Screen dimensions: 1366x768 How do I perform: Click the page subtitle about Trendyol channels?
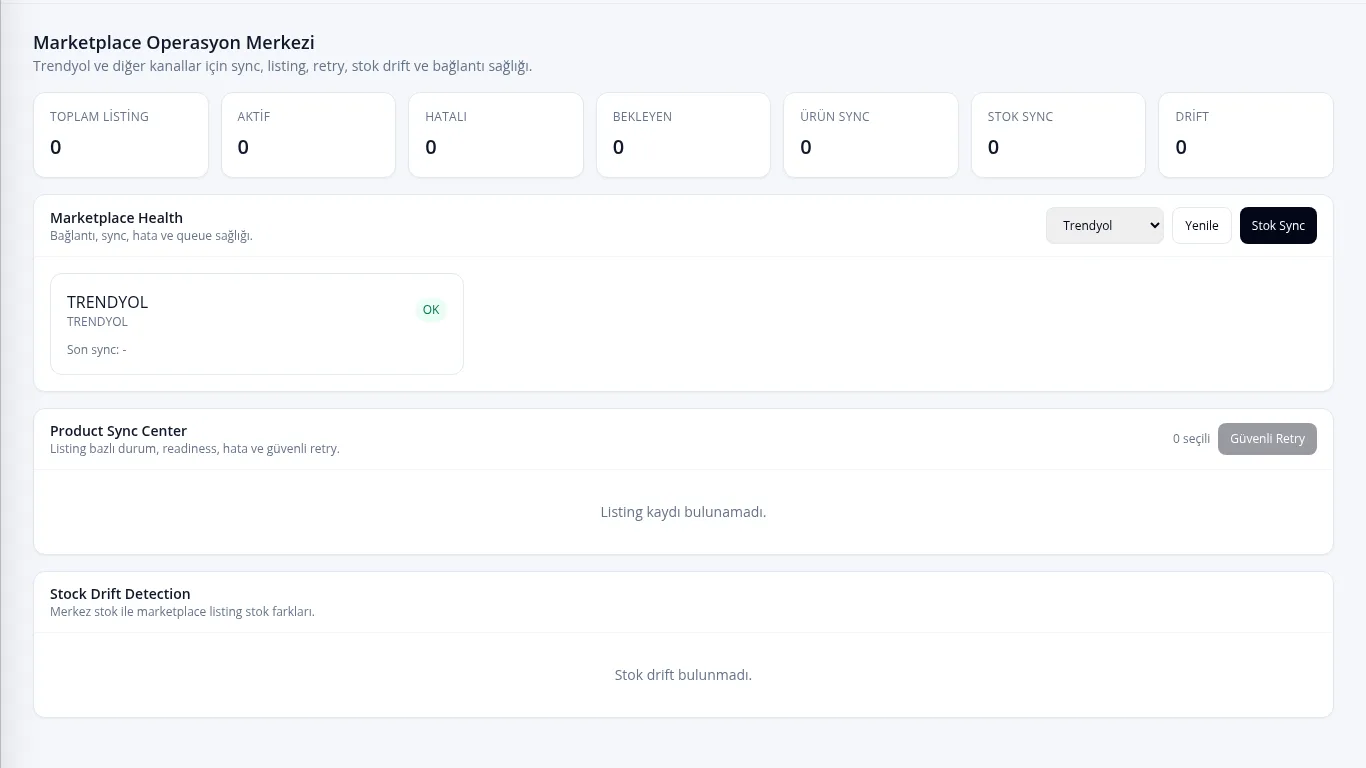(x=282, y=66)
